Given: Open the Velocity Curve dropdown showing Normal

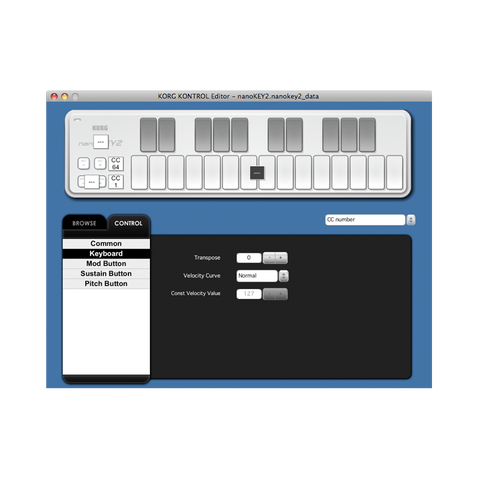Looking at the screenshot, I should (x=257, y=276).
